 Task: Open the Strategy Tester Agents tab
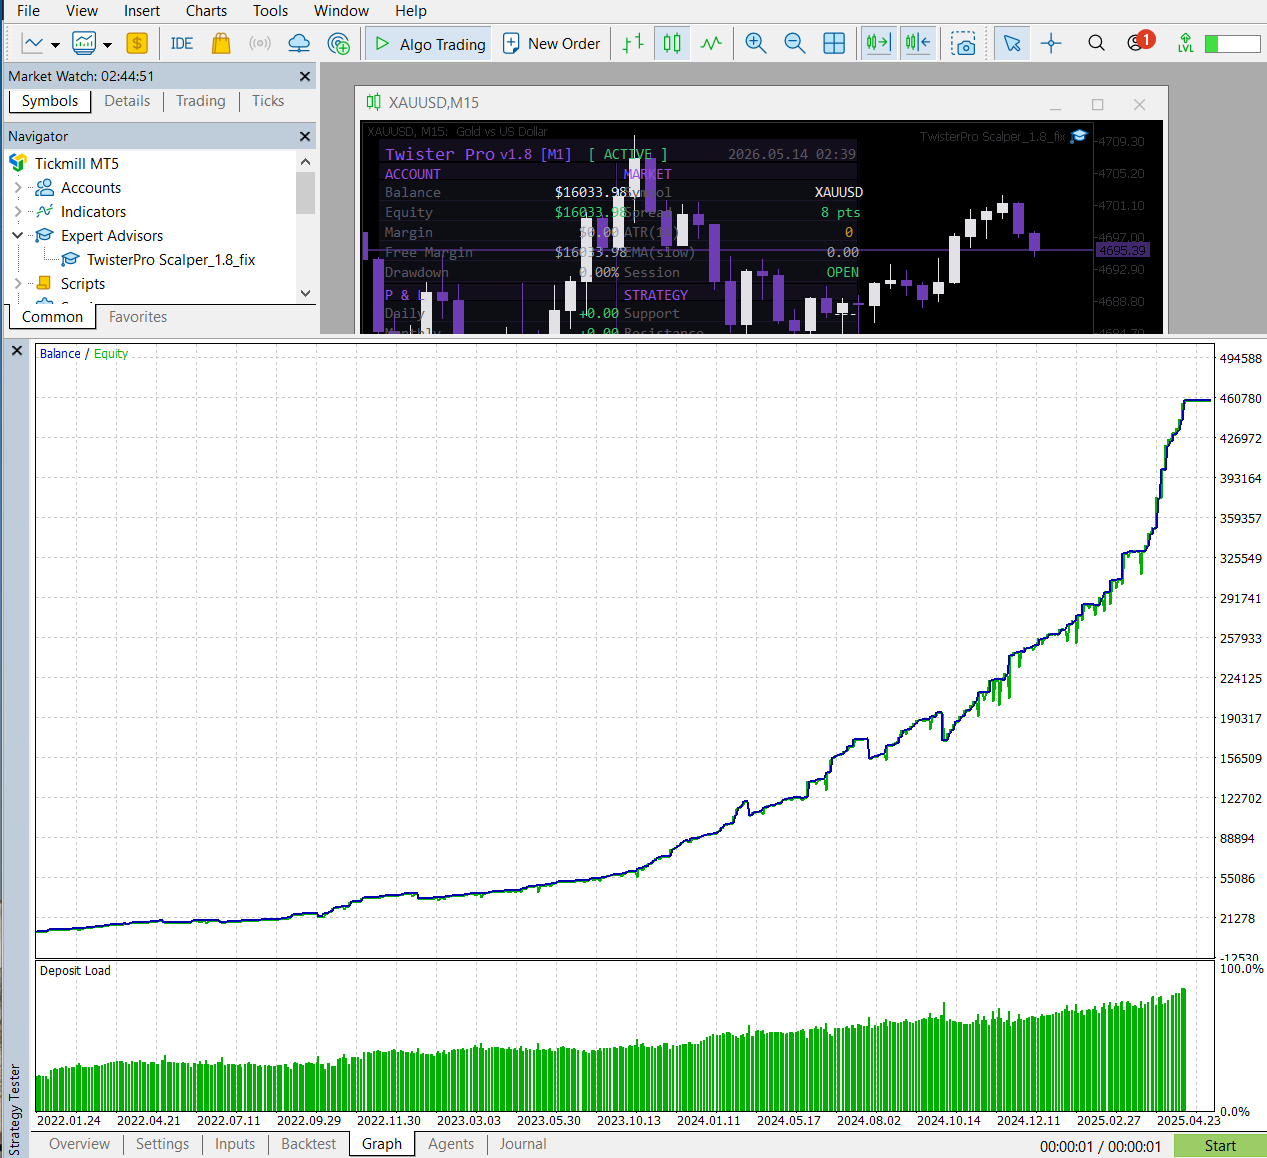tap(451, 1144)
